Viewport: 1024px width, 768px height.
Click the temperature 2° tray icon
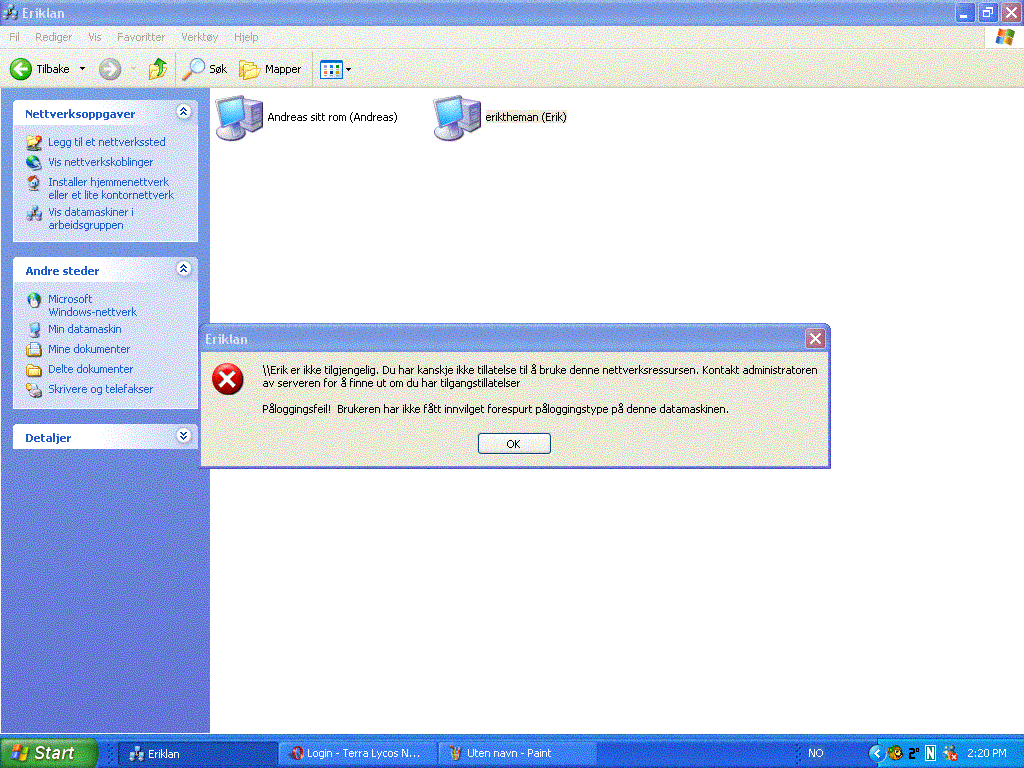pos(914,753)
